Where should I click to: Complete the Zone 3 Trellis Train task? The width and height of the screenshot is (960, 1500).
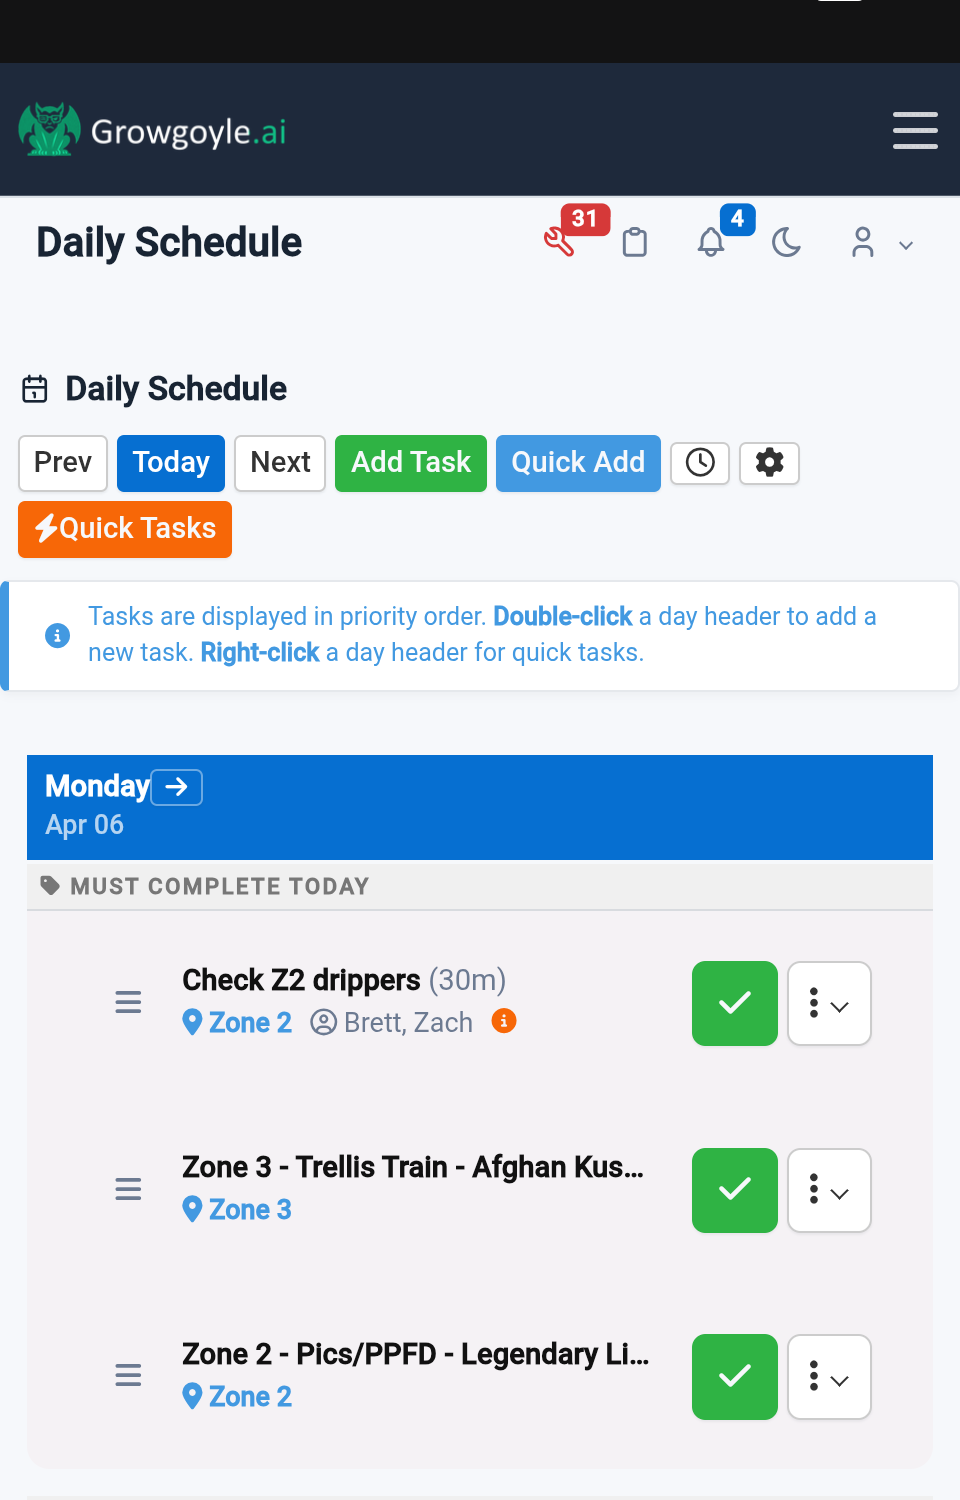coord(734,1190)
